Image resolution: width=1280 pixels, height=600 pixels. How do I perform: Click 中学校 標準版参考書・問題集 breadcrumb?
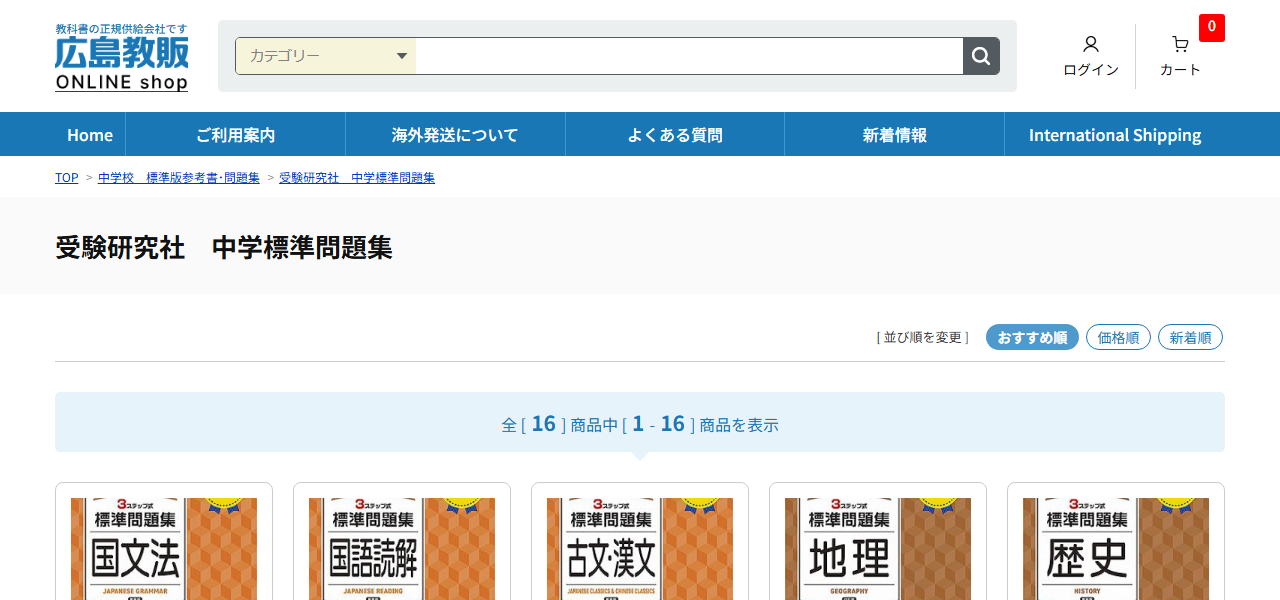pyautogui.click(x=179, y=178)
